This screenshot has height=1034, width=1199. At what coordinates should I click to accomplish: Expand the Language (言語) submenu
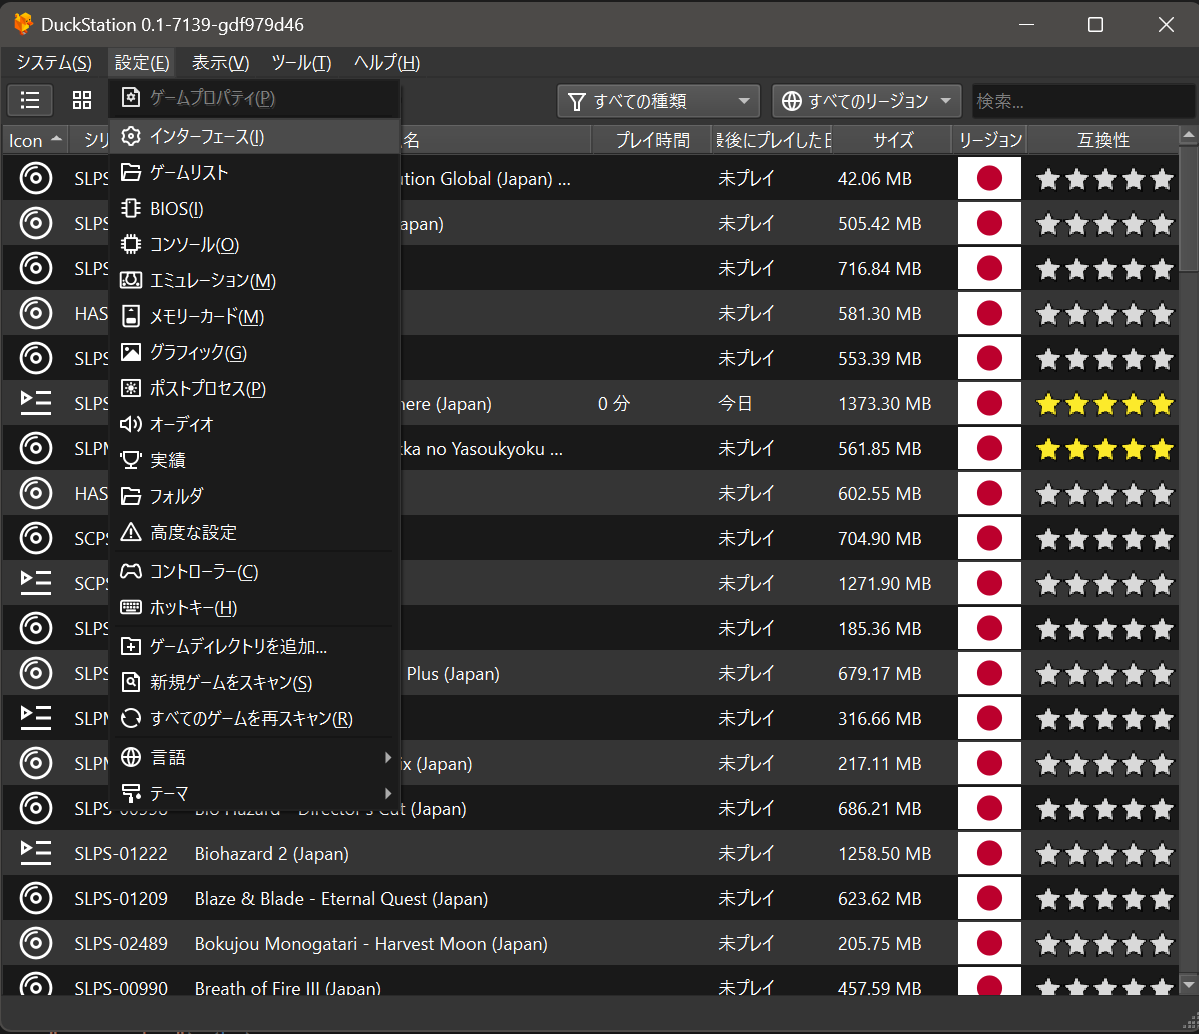click(x=255, y=757)
